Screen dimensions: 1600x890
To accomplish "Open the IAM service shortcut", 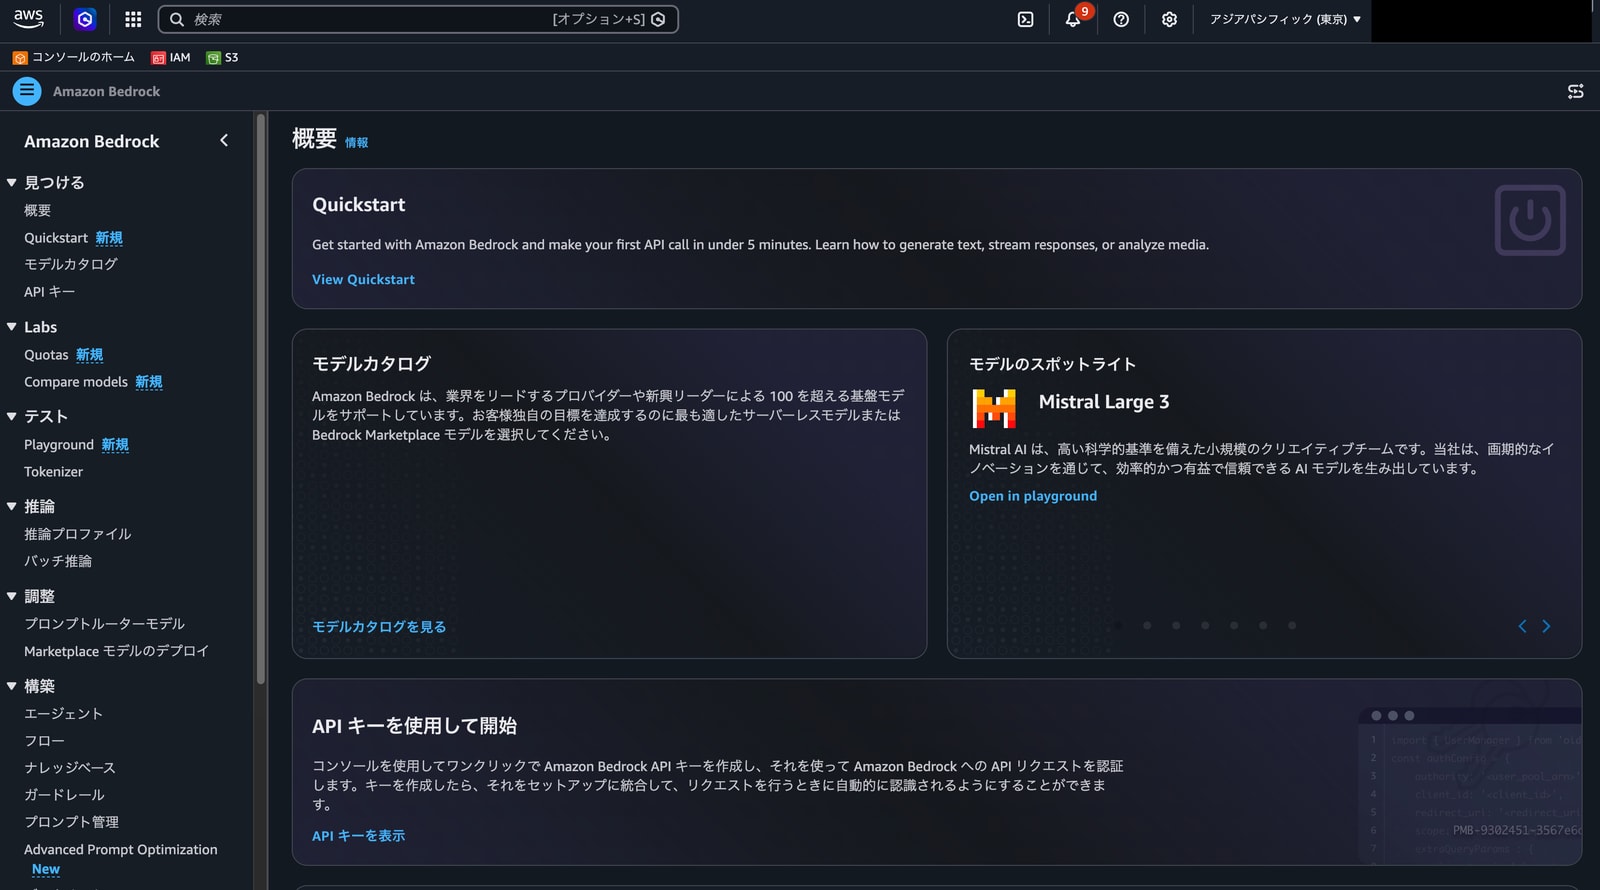I will point(170,57).
